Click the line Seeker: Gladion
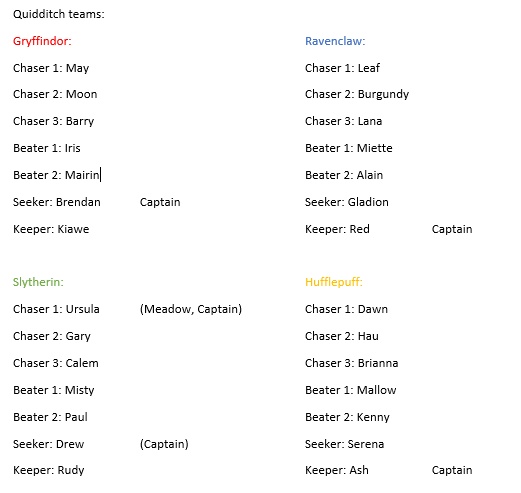The image size is (521, 493). [347, 202]
